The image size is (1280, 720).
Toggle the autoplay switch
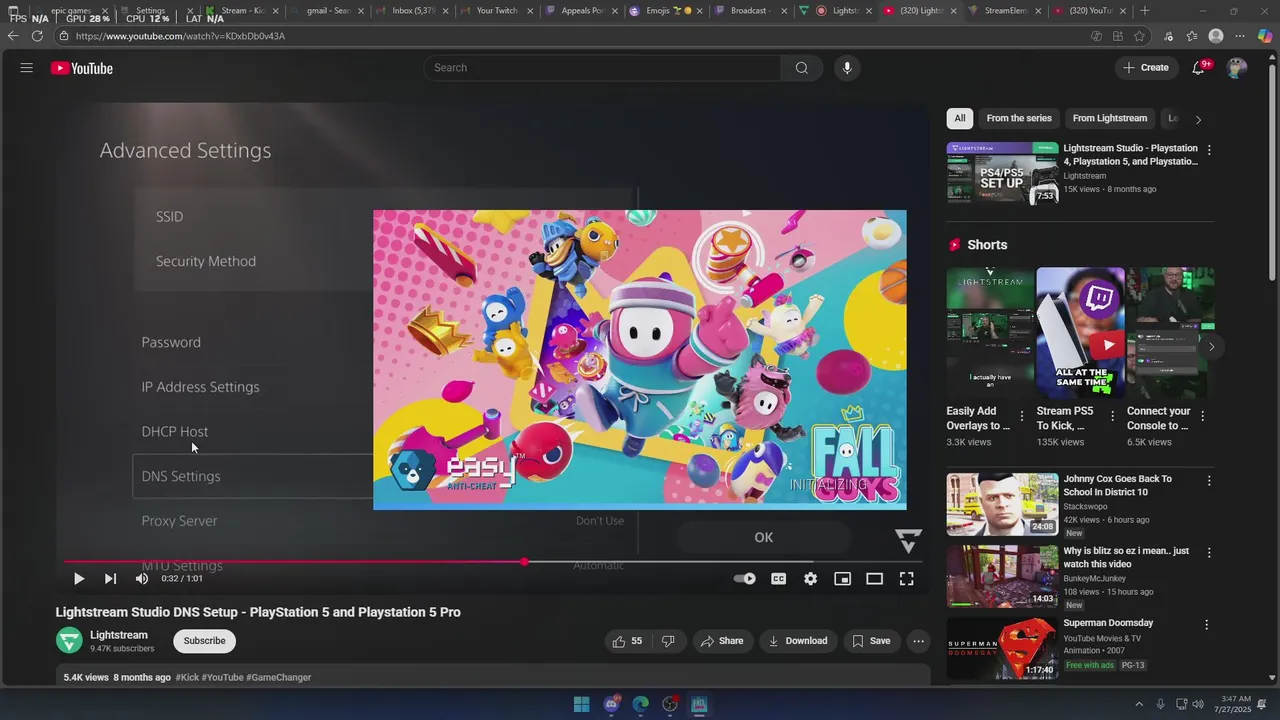[x=745, y=579]
